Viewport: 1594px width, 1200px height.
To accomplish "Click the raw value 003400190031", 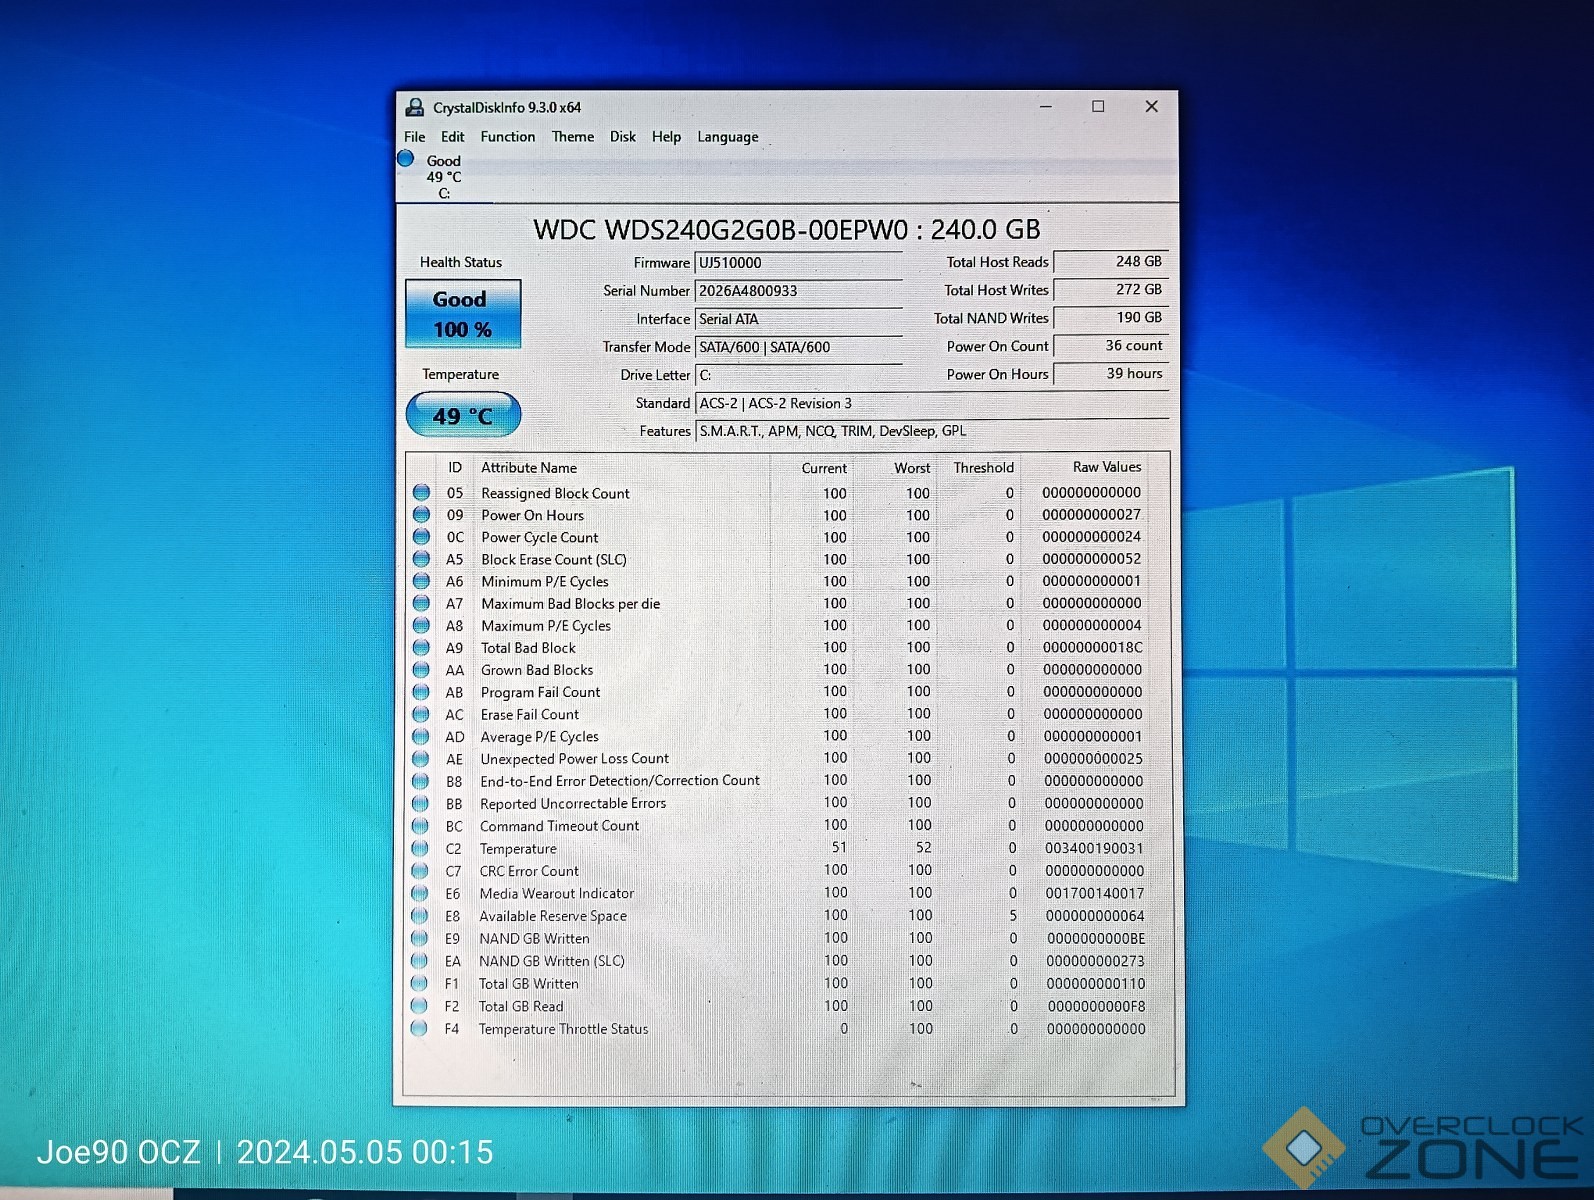I will pyautogui.click(x=1094, y=848).
